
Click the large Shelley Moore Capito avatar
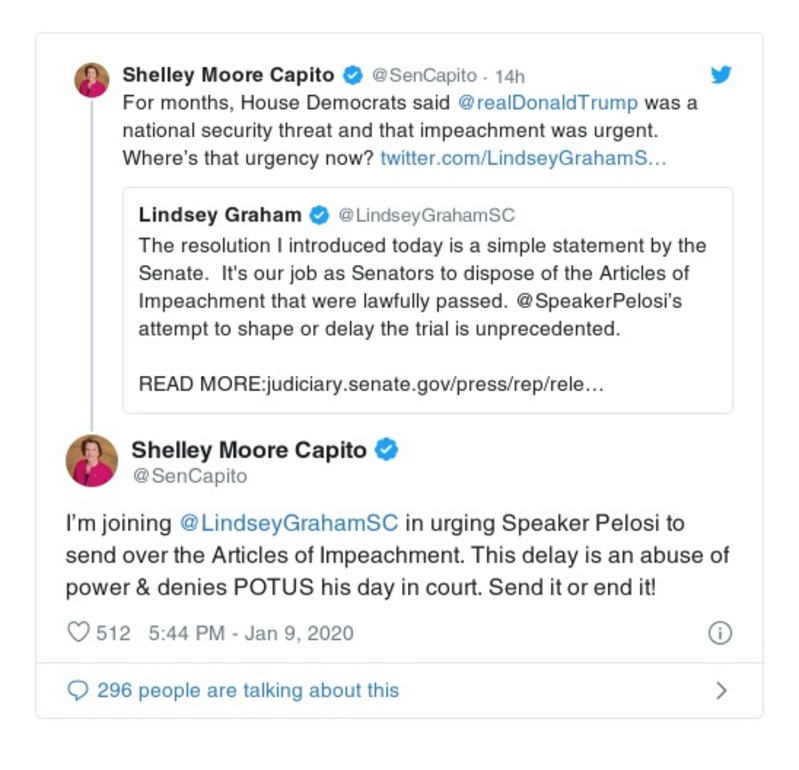(92, 461)
